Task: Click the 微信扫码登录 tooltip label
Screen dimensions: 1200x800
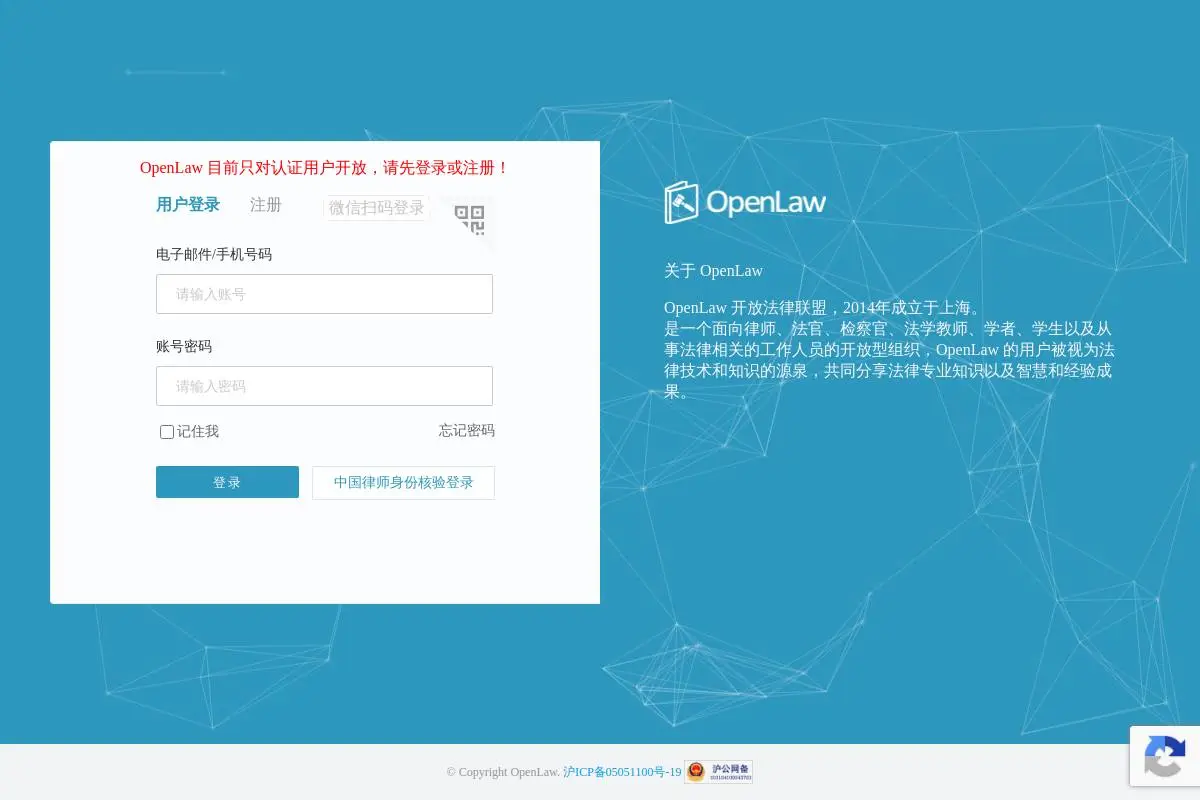Action: 376,208
